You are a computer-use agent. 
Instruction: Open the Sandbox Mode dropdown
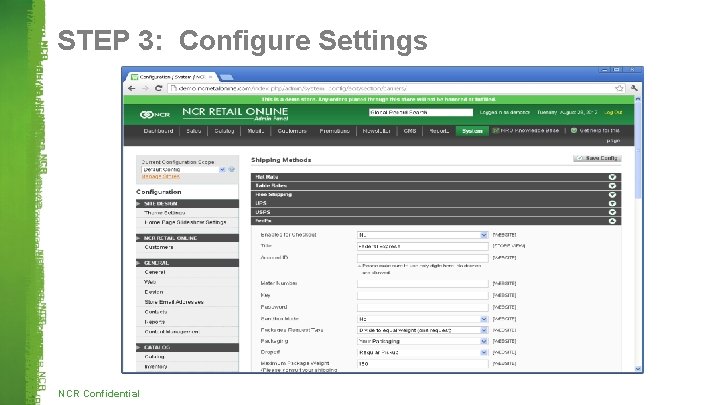coord(422,319)
